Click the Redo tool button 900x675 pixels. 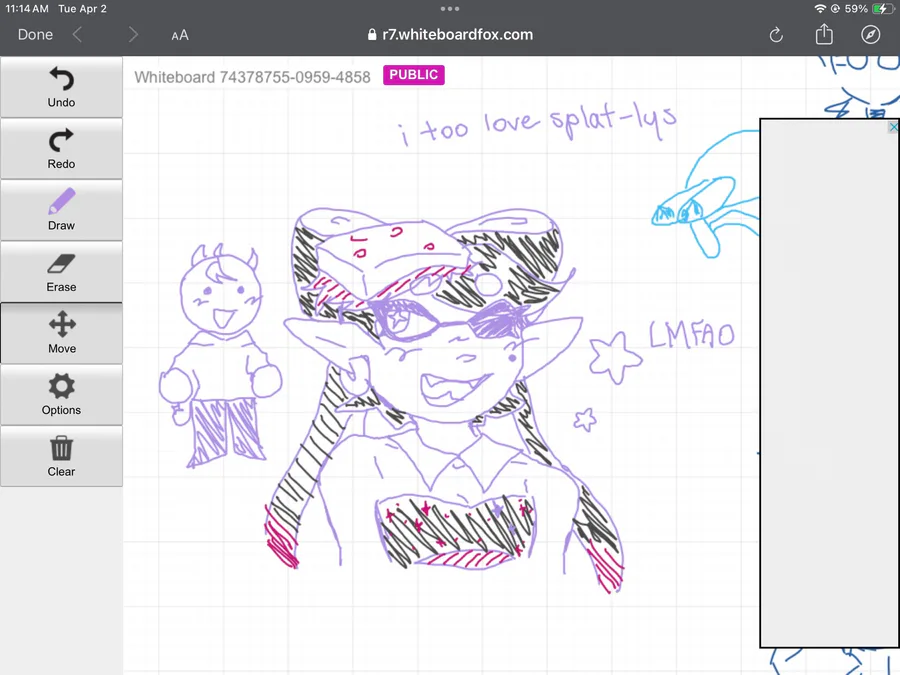[61, 149]
